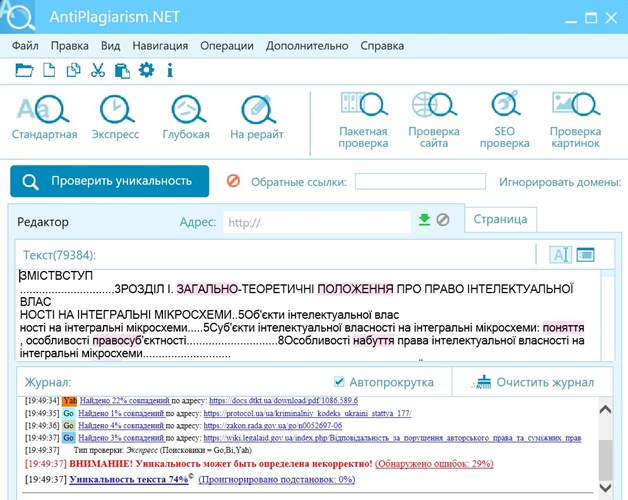Click the journal scrollbar thumb
Viewport: 628px width, 500px height.
pos(605,459)
